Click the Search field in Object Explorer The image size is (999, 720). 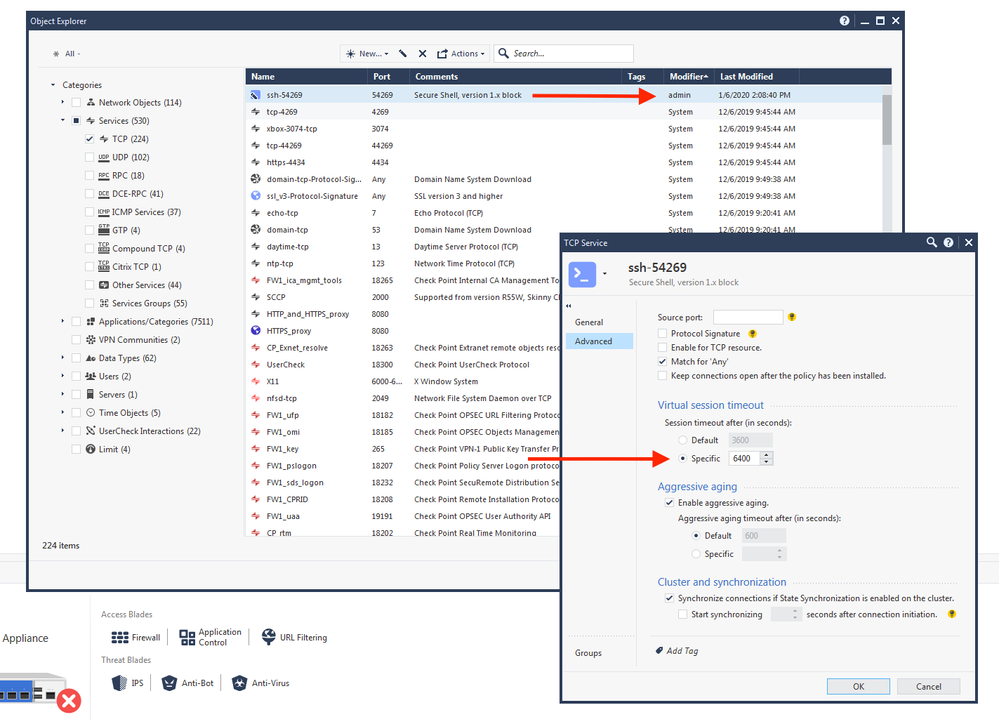(563, 54)
